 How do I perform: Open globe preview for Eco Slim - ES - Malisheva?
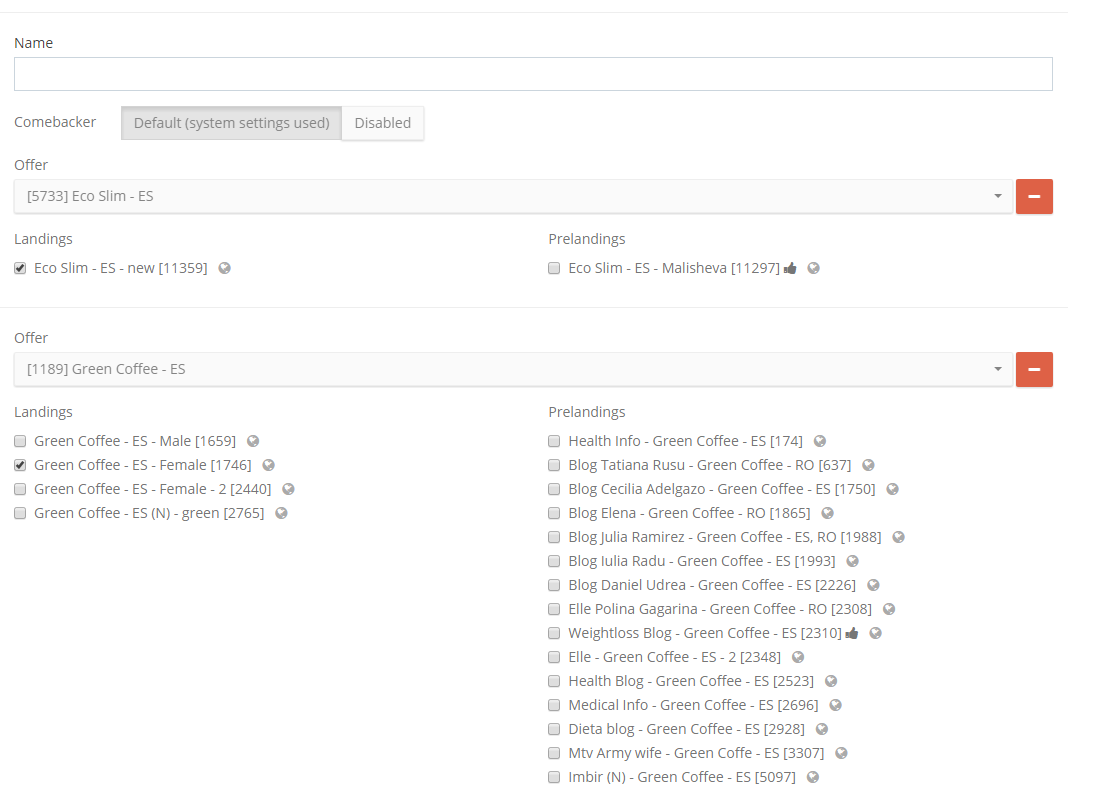tap(813, 267)
